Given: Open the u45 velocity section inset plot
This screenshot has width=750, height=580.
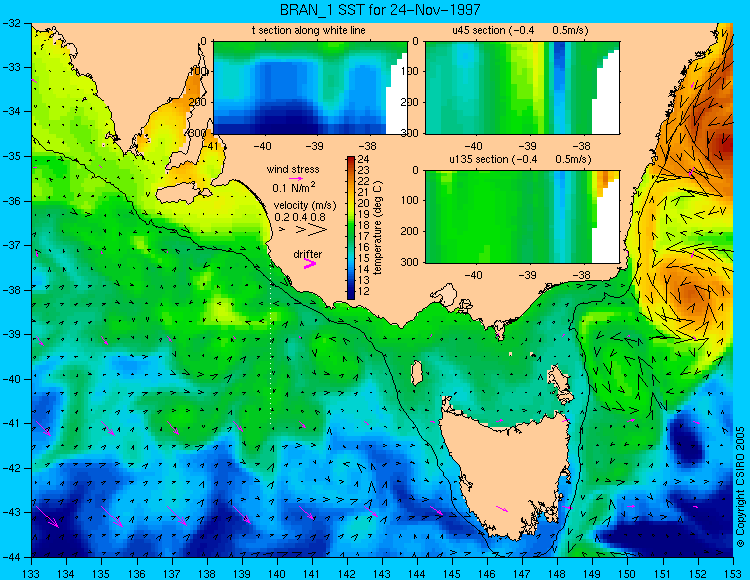Looking at the screenshot, I should (x=522, y=88).
